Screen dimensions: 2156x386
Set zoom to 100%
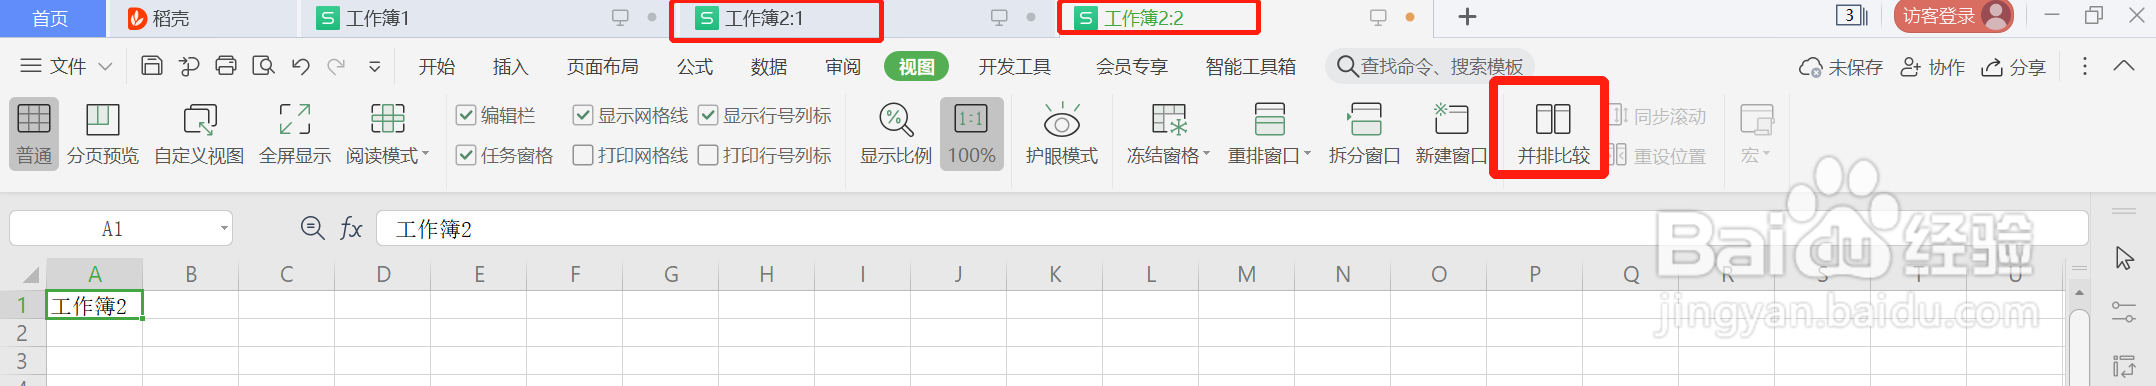pyautogui.click(x=972, y=134)
